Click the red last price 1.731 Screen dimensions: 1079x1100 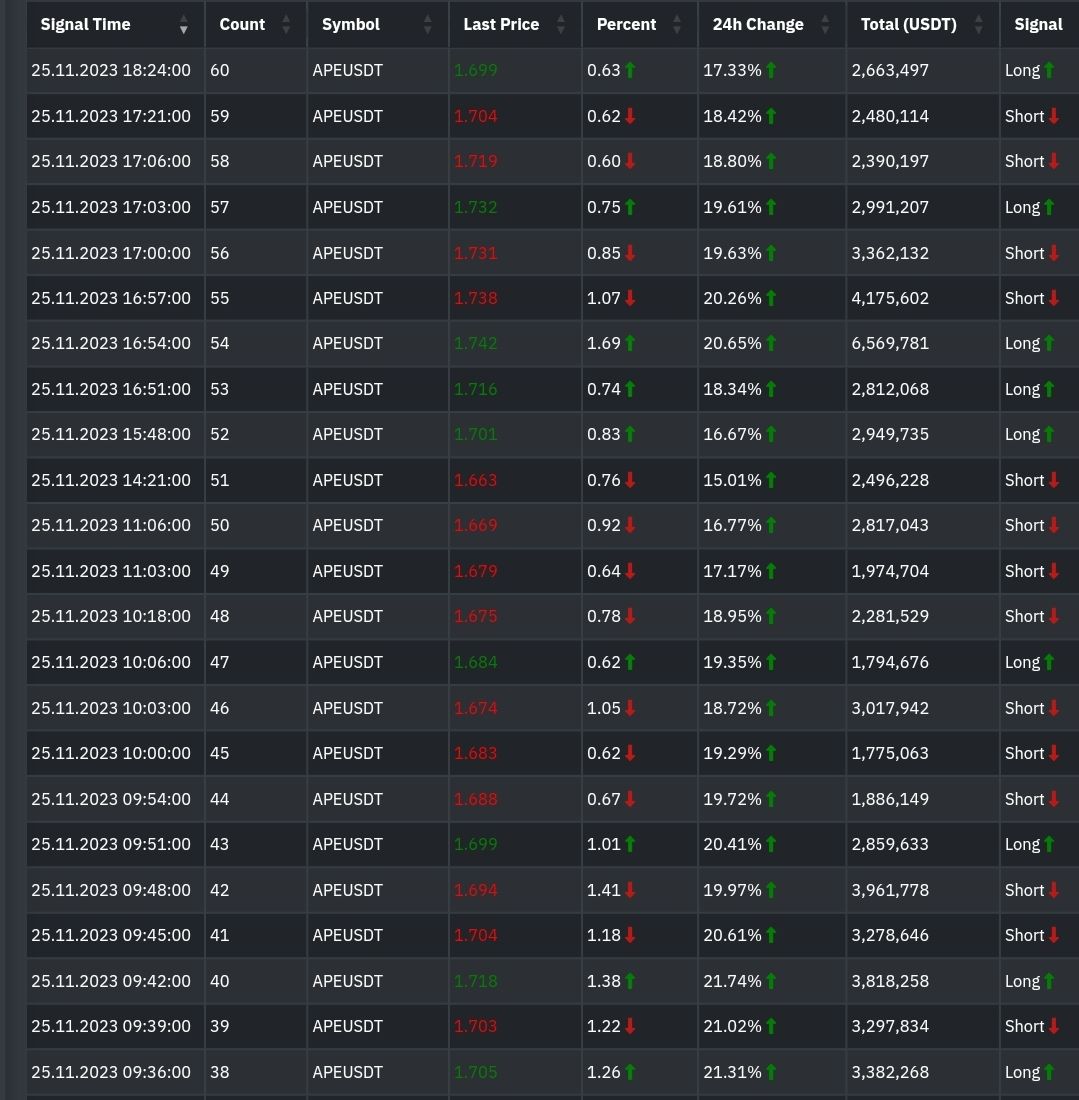[x=476, y=253]
